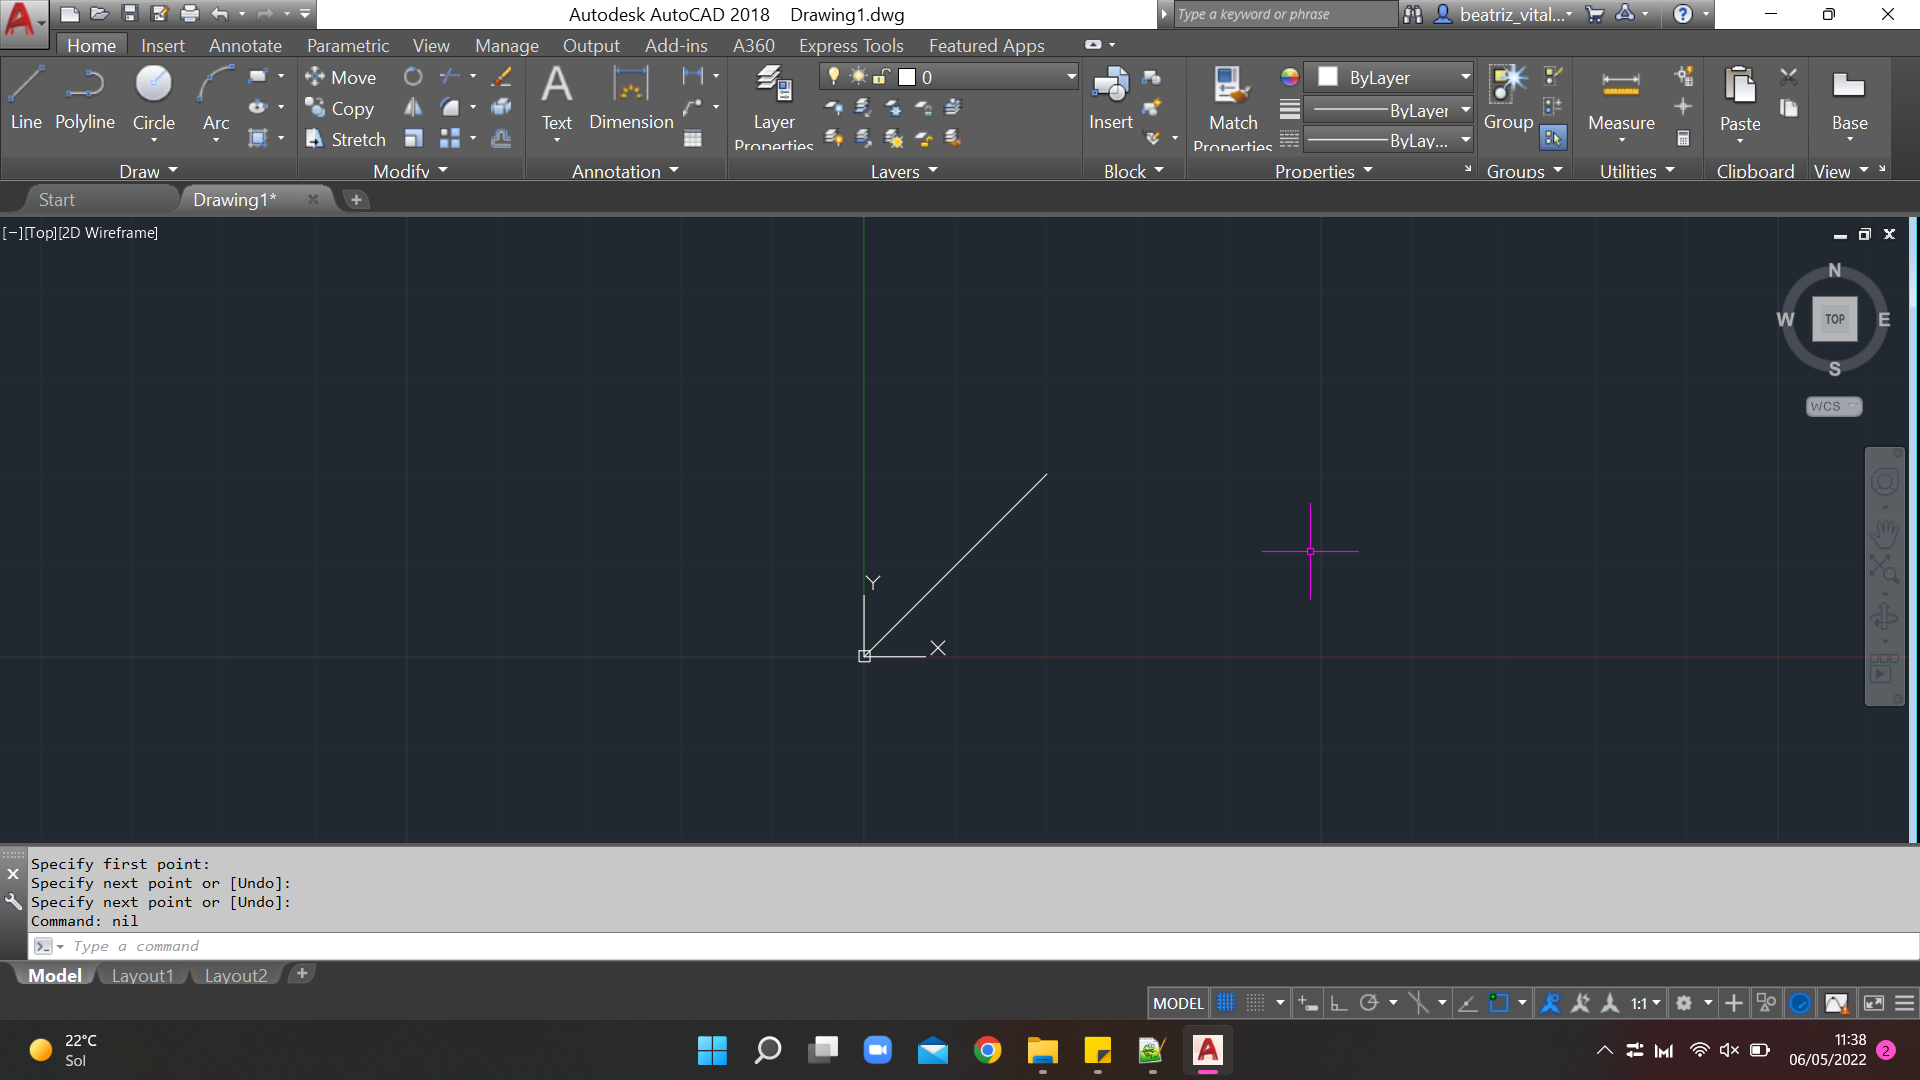
Task: Toggle Object Snap in status bar
Action: (x=1498, y=1003)
